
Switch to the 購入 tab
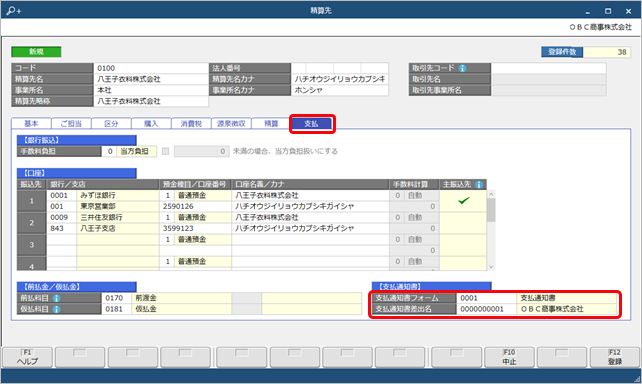pyautogui.click(x=151, y=123)
